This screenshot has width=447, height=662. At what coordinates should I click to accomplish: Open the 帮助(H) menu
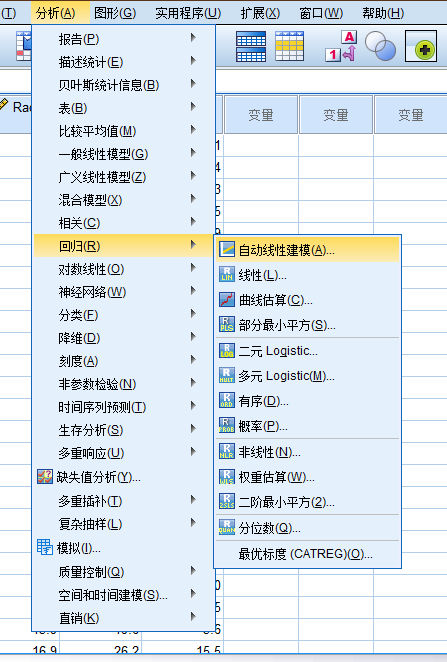[x=383, y=13]
